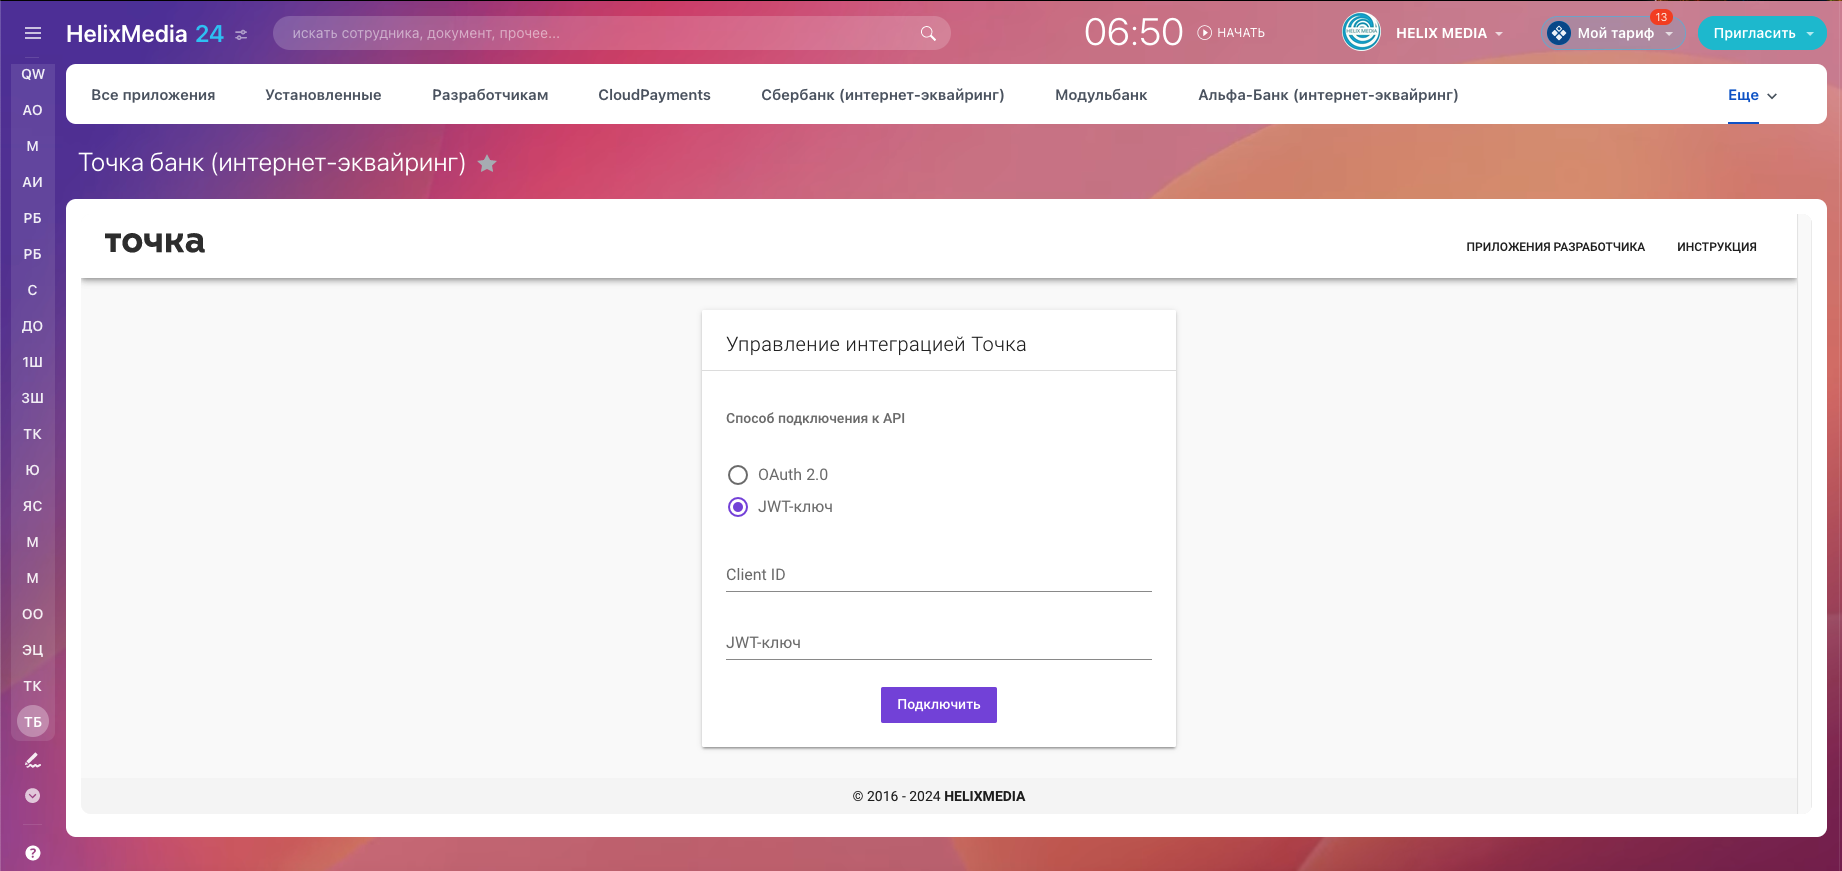
Task: Click the signature pen icon in sidebar
Action: click(x=33, y=760)
